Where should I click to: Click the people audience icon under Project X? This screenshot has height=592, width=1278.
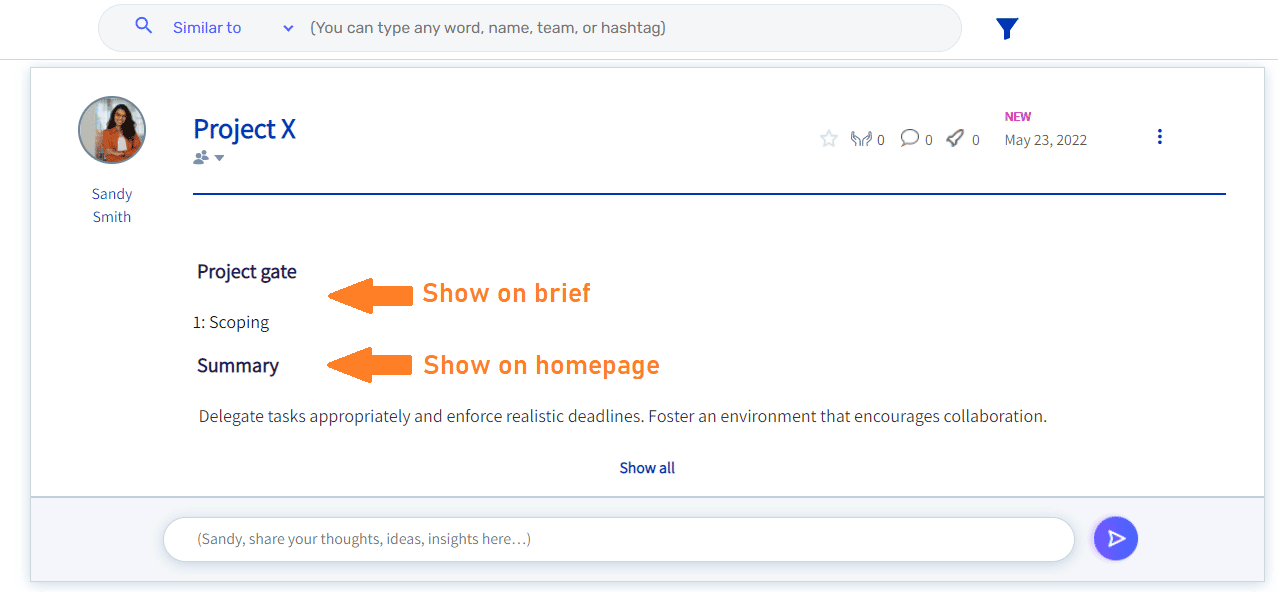201,158
